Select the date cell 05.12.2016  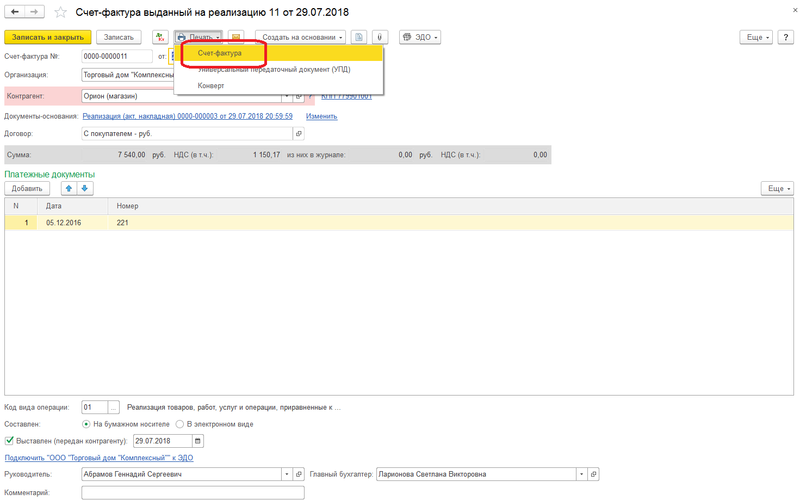click(72, 222)
